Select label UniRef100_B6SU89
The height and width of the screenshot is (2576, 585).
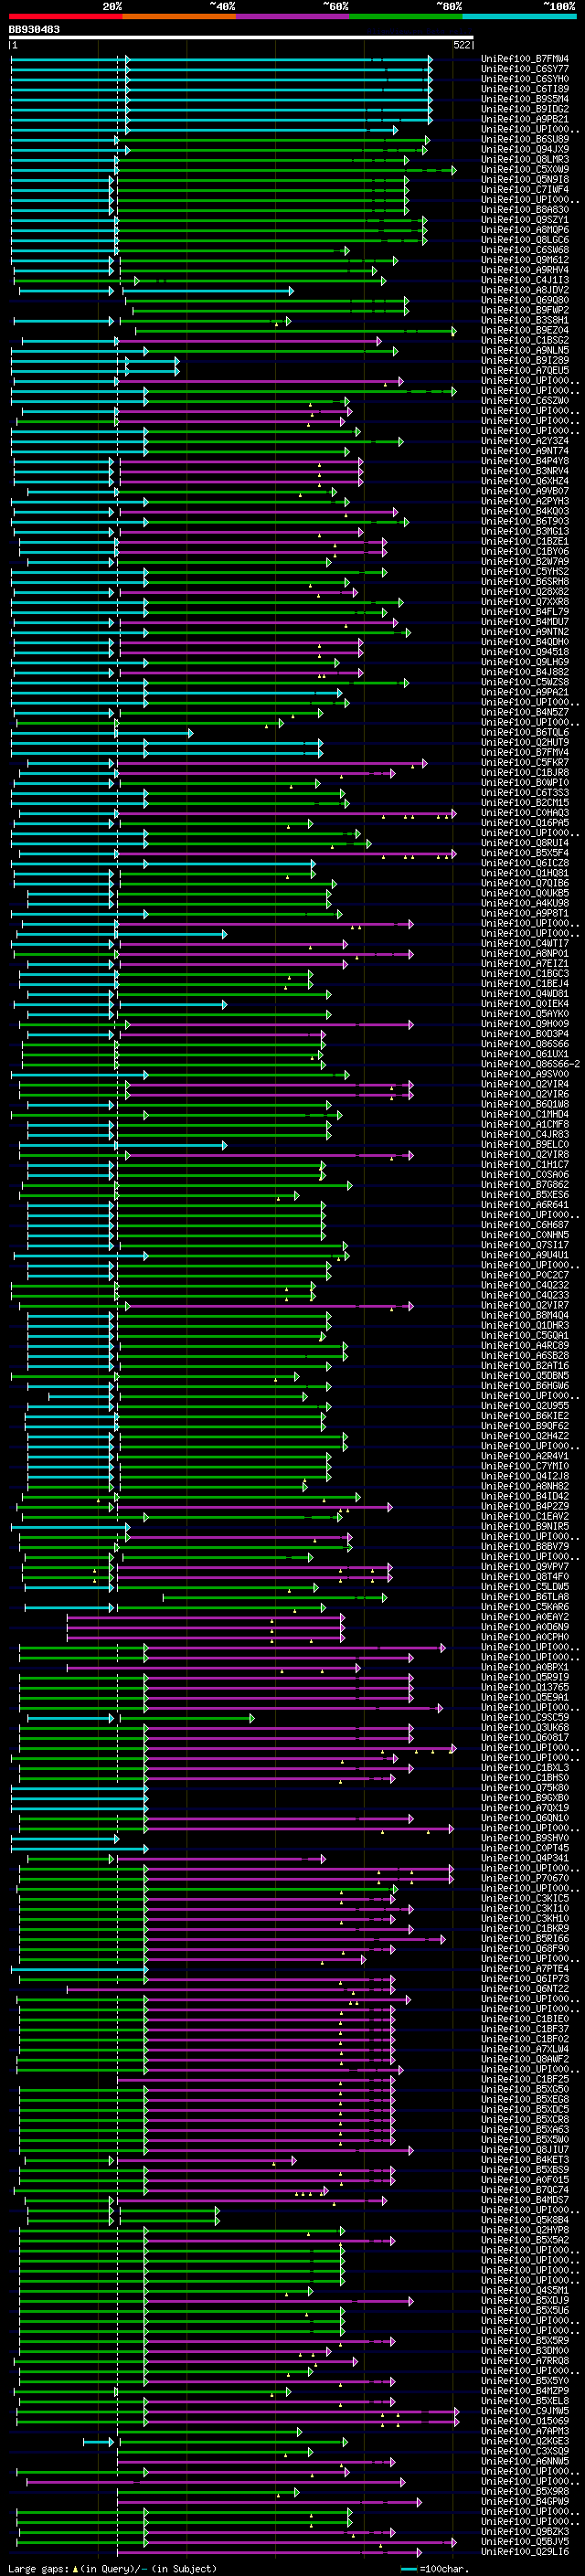coord(525,140)
